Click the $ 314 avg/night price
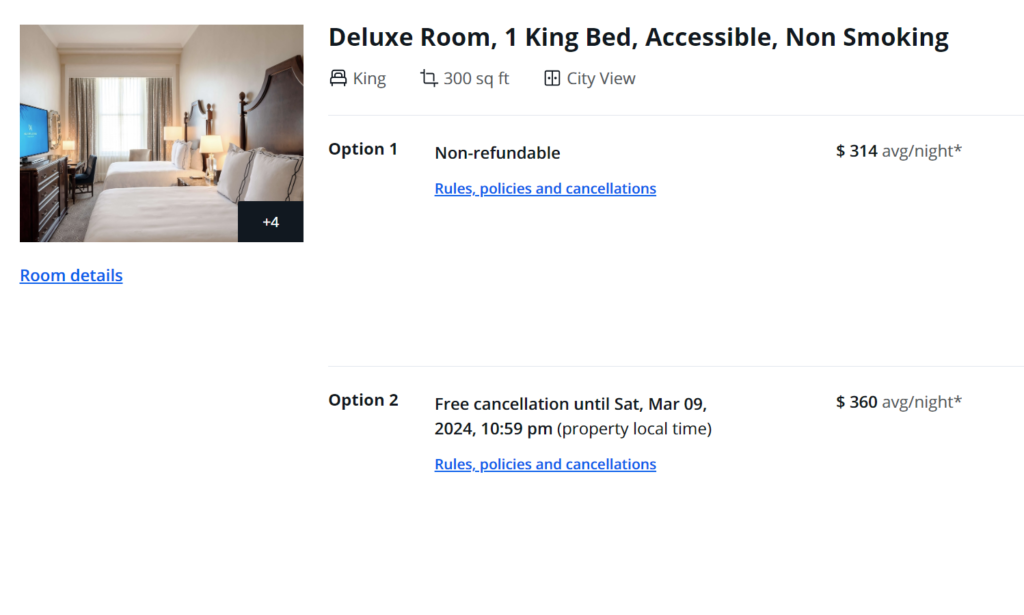 pyautogui.click(x=898, y=151)
